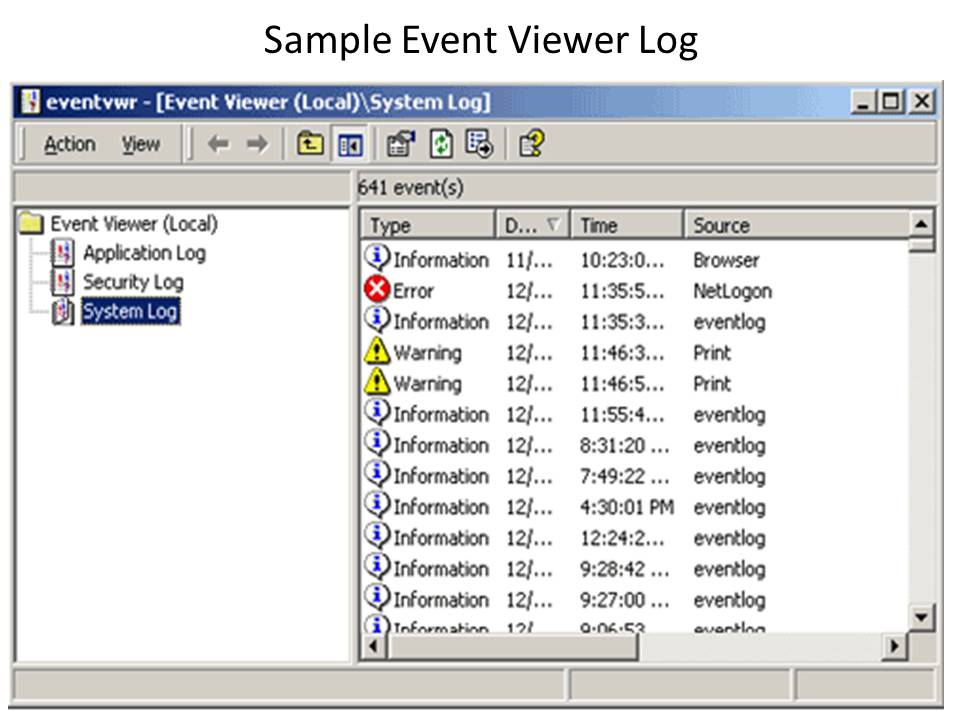Click the warning icon of the 11:46:3 Print event
The image size is (960, 720).
click(376, 352)
